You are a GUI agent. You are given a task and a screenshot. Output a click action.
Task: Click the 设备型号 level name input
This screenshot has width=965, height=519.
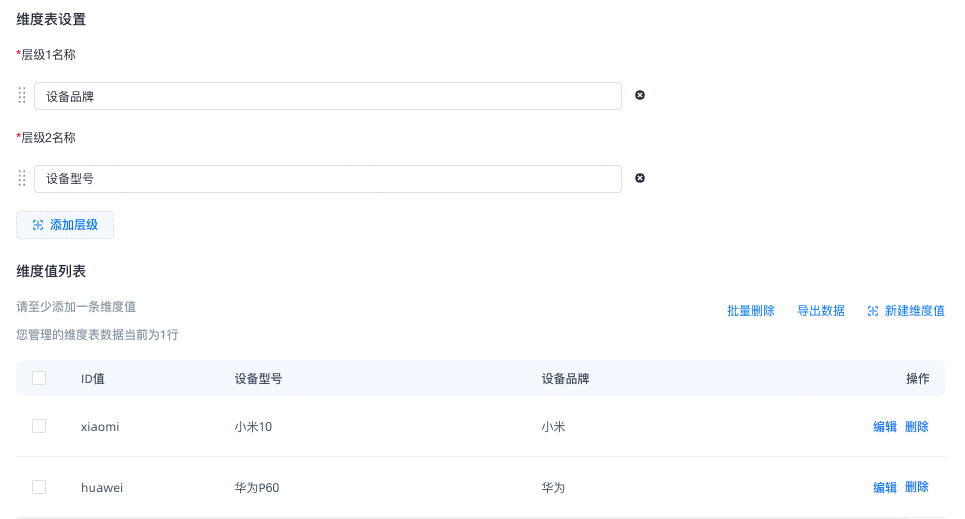coord(327,179)
